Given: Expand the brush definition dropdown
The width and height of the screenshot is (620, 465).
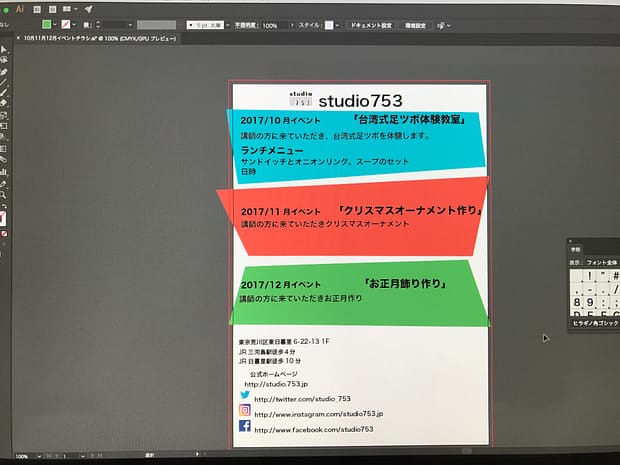Looking at the screenshot, I should pos(226,24).
